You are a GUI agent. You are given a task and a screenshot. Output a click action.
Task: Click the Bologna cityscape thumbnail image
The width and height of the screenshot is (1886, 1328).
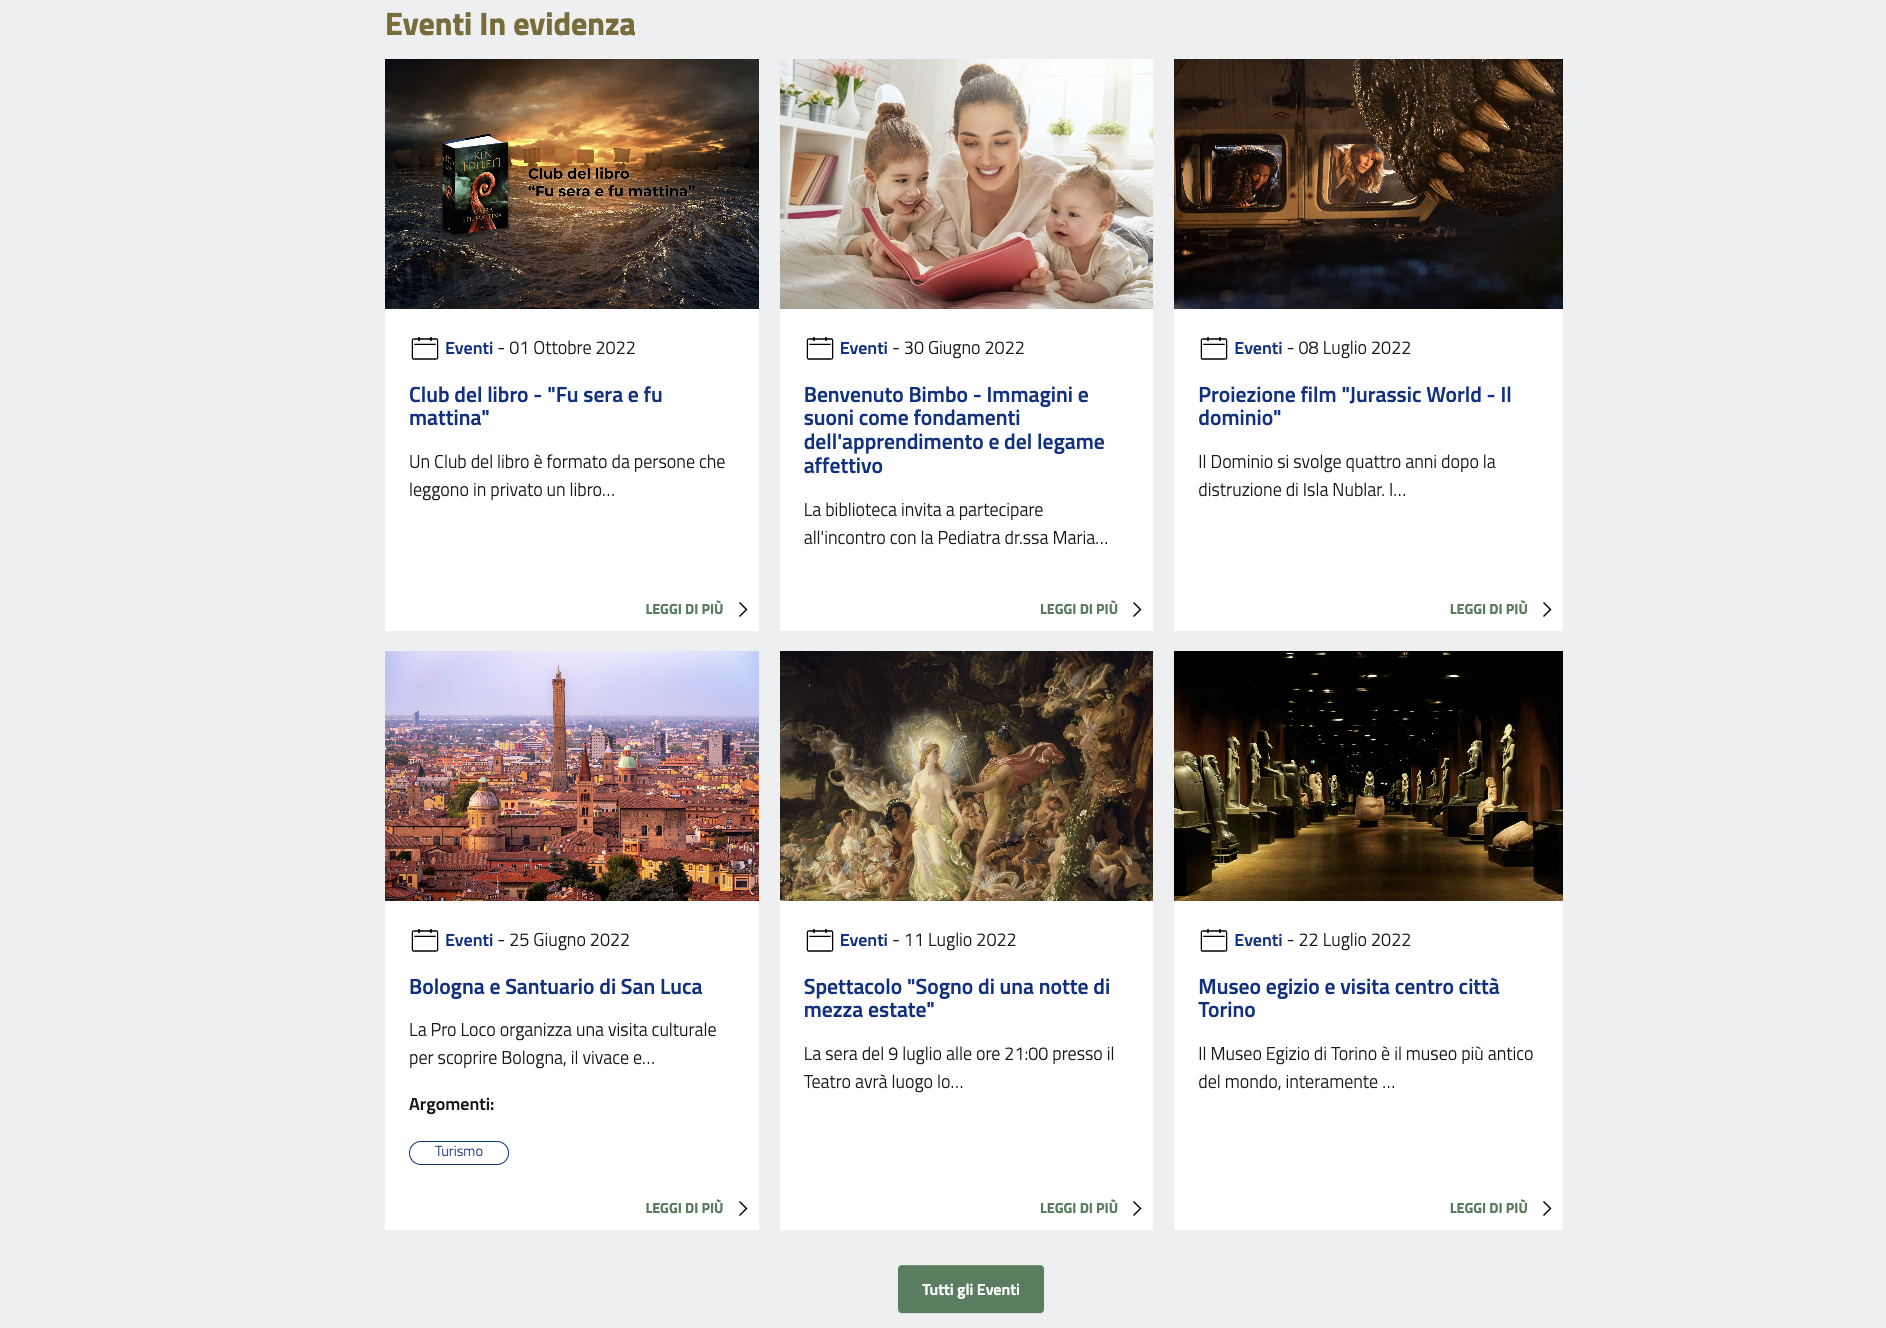[571, 775]
